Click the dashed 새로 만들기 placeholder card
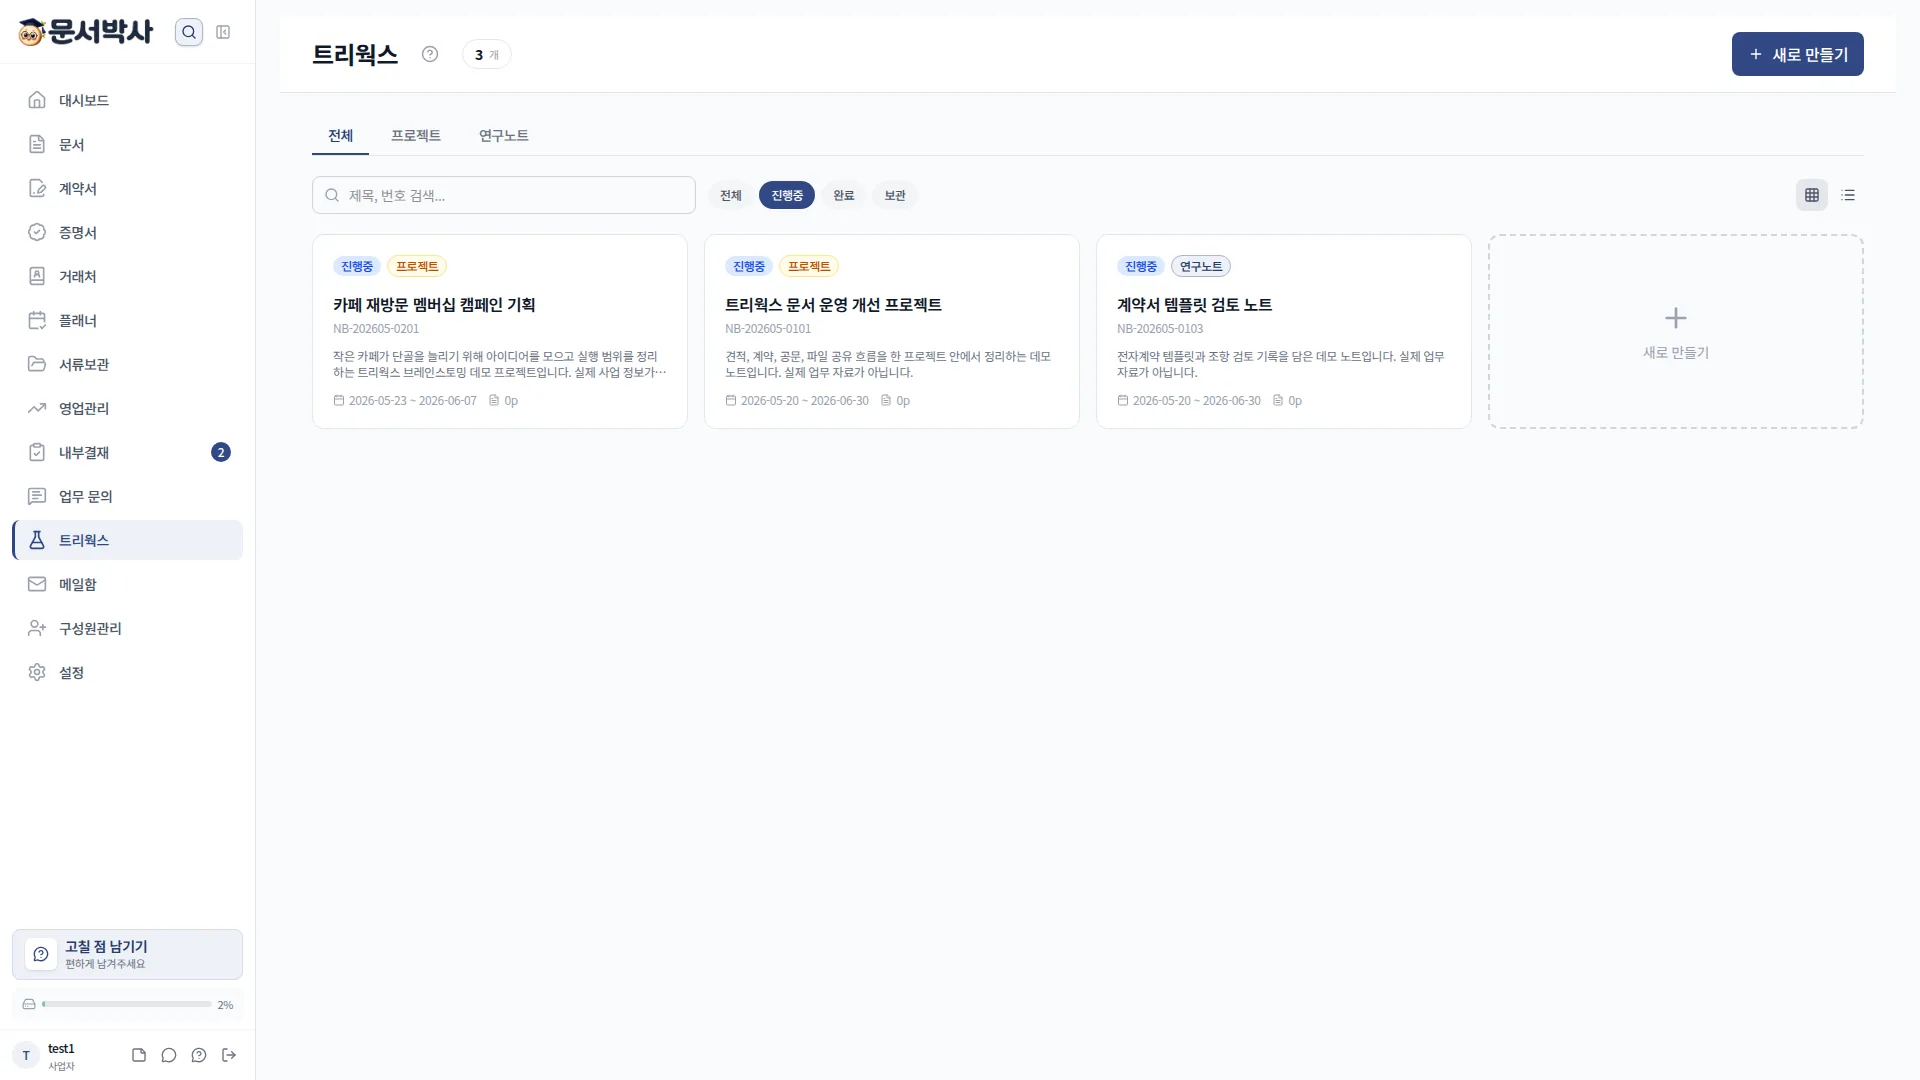This screenshot has width=1920, height=1080. (x=1676, y=332)
